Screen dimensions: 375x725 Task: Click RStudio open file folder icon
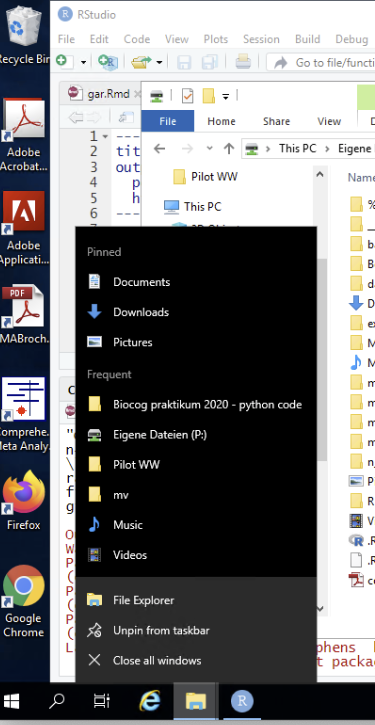coord(141,61)
